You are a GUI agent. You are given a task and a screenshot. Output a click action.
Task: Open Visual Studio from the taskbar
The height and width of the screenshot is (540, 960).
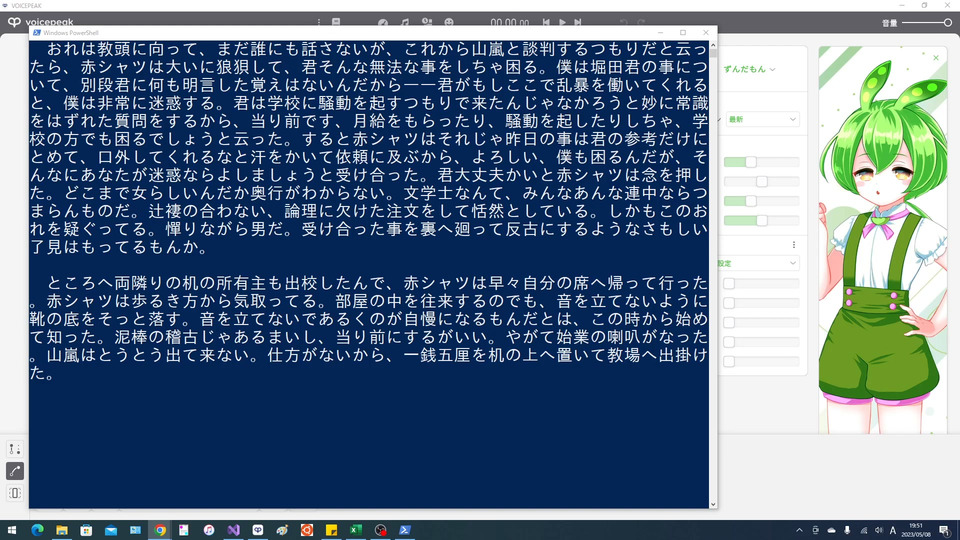pos(233,530)
